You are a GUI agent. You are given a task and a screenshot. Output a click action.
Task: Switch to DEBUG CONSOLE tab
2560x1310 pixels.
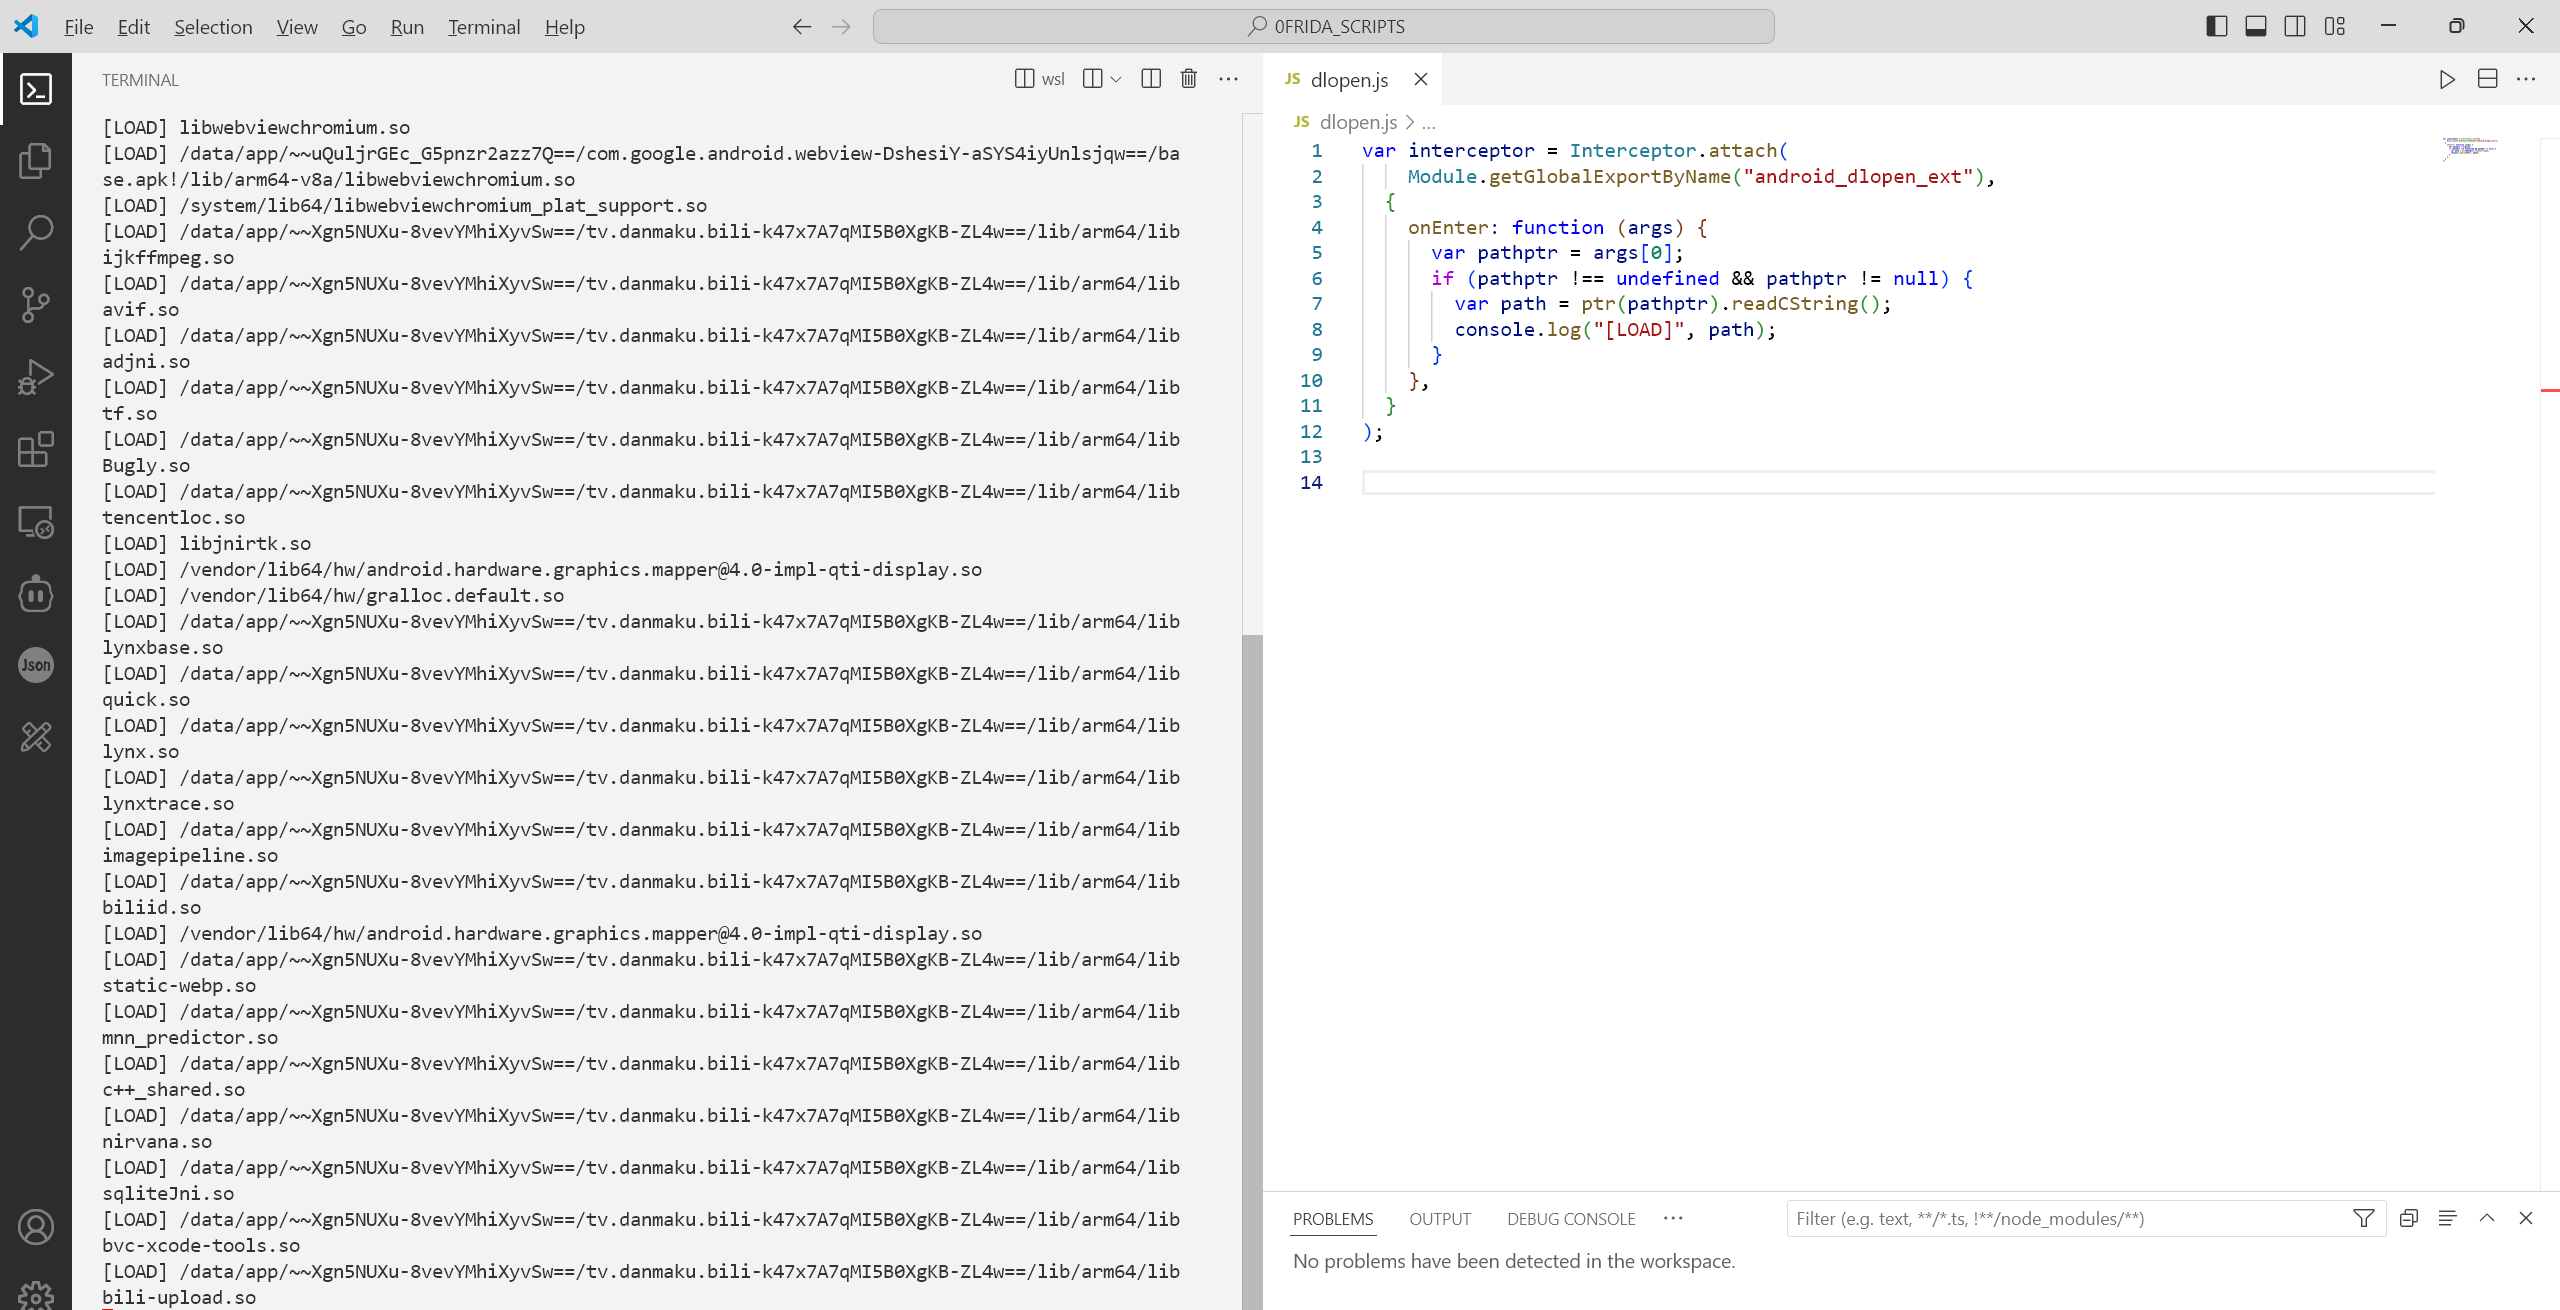tap(1570, 1219)
